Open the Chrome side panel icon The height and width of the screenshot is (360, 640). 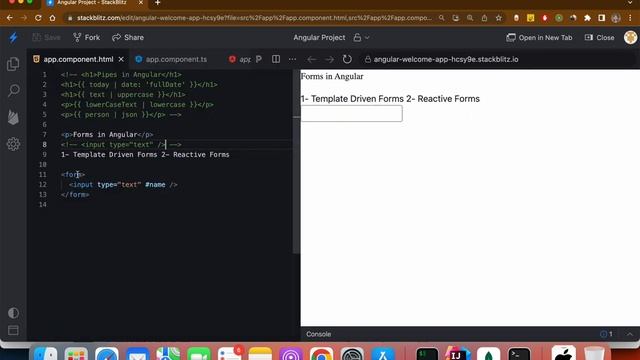point(602,18)
